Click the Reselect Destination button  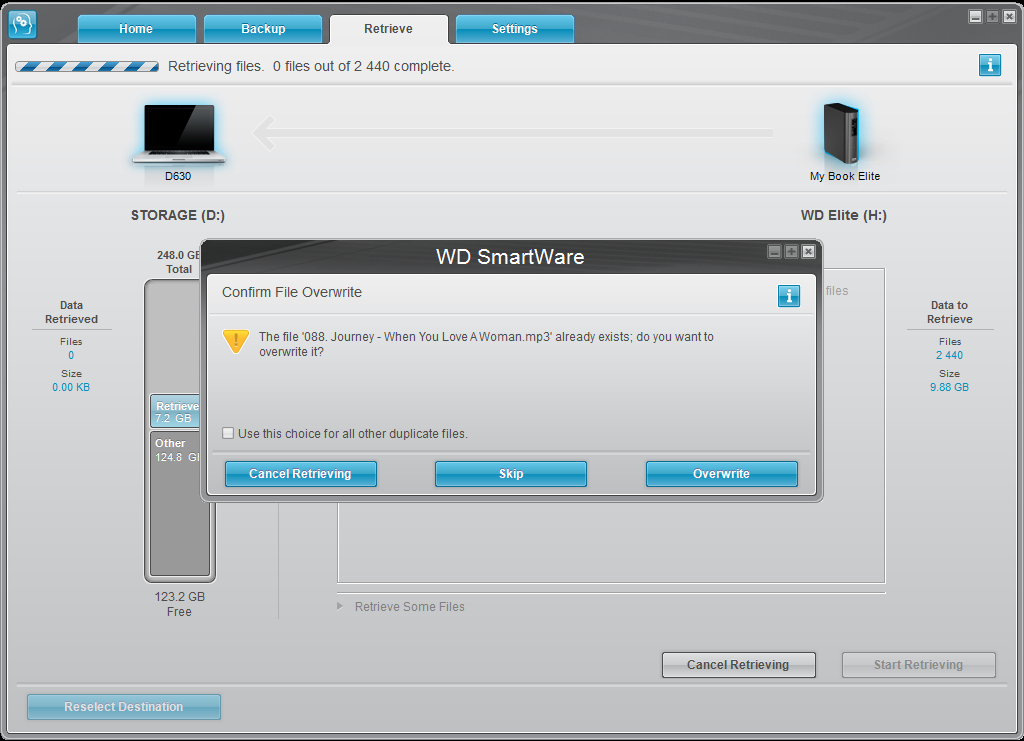[123, 706]
